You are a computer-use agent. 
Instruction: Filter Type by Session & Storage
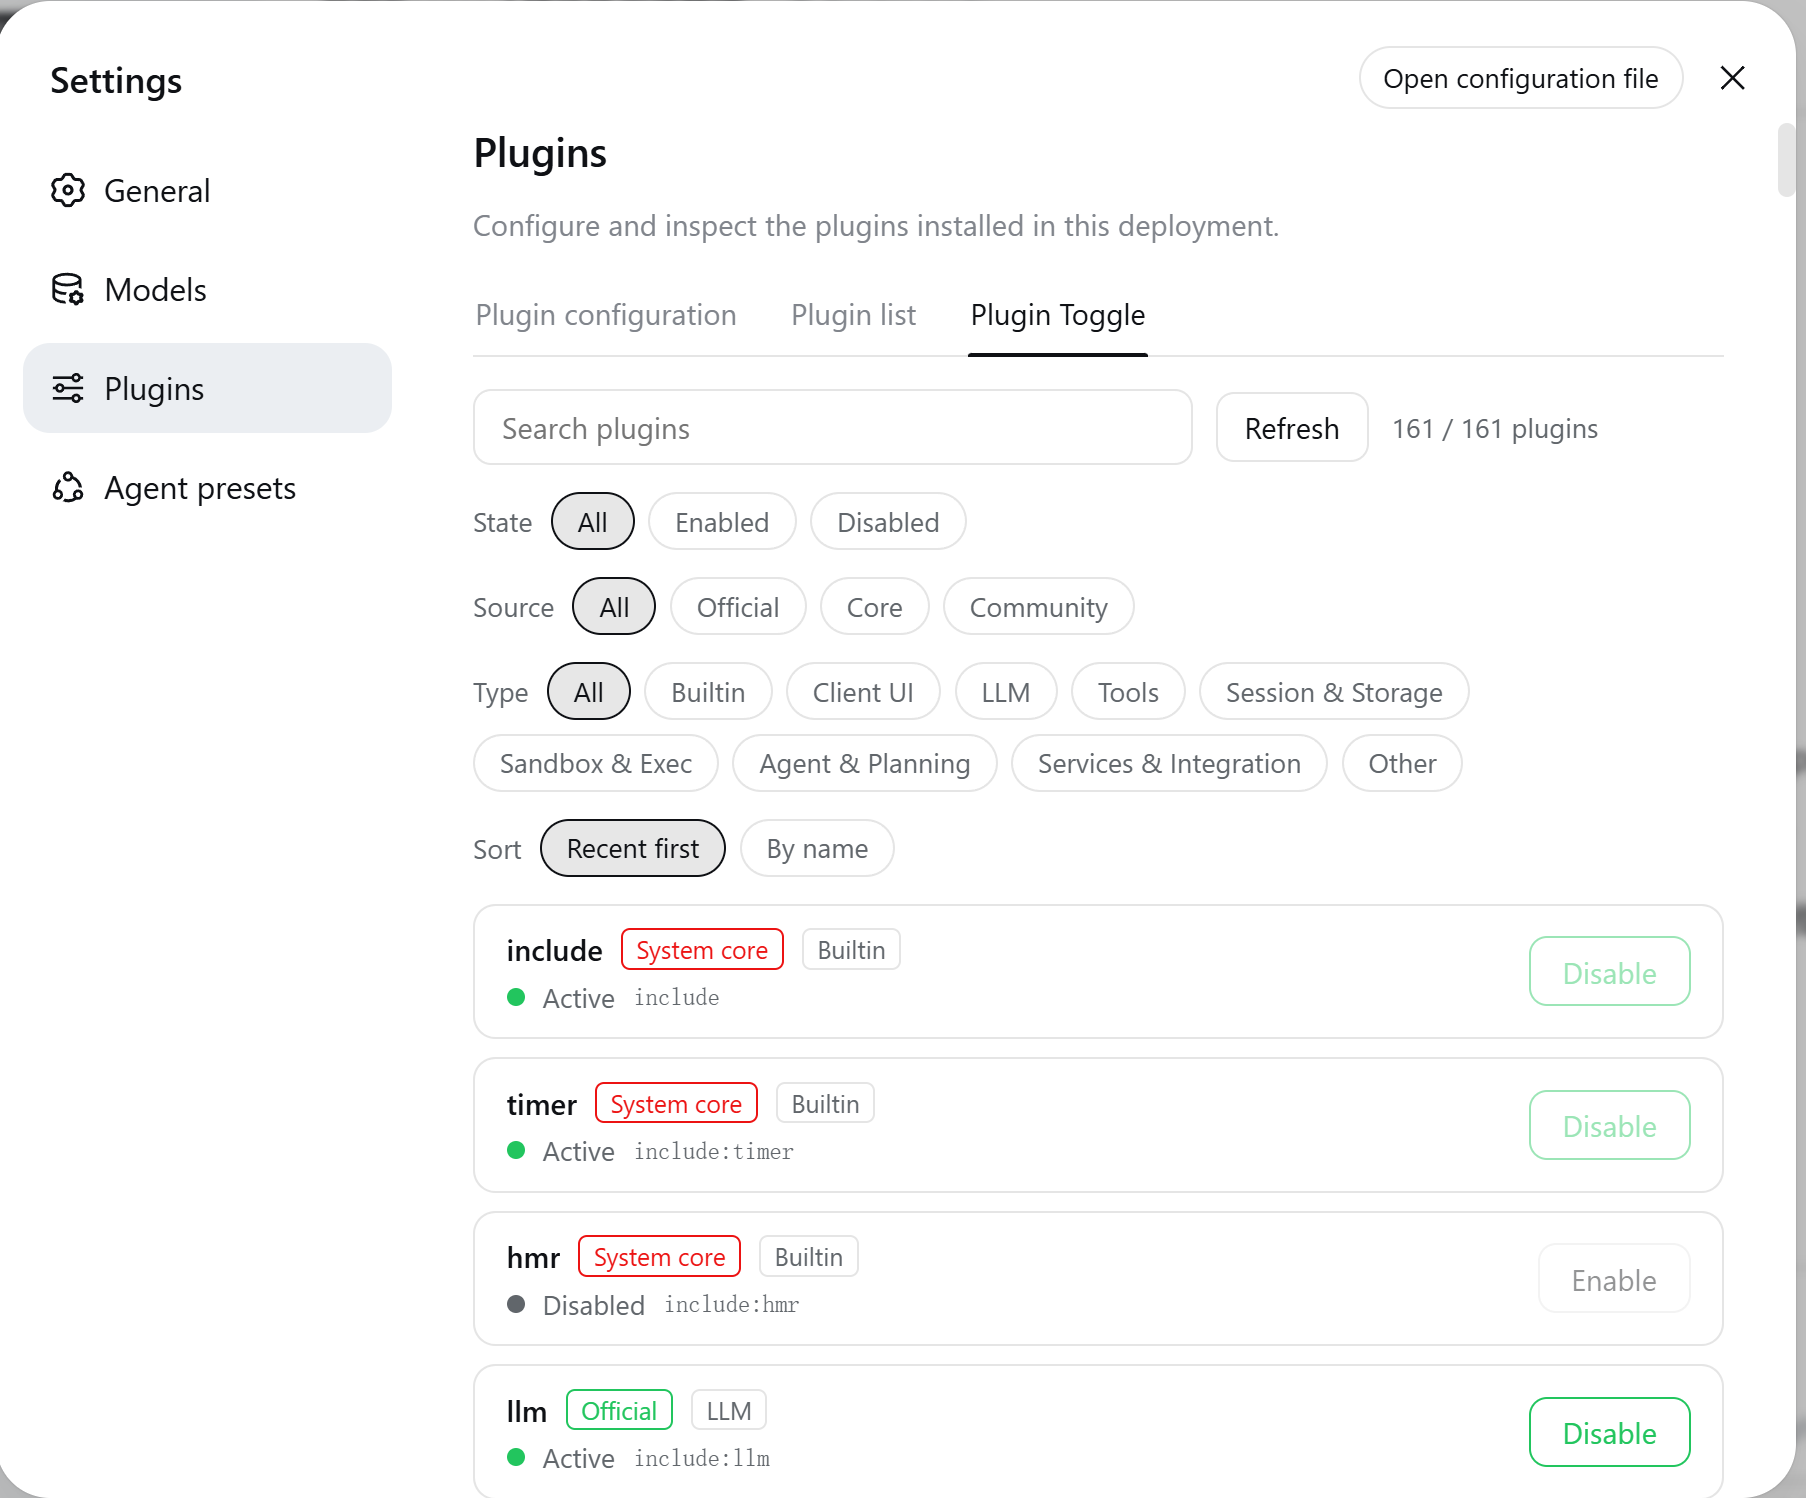[x=1334, y=692]
